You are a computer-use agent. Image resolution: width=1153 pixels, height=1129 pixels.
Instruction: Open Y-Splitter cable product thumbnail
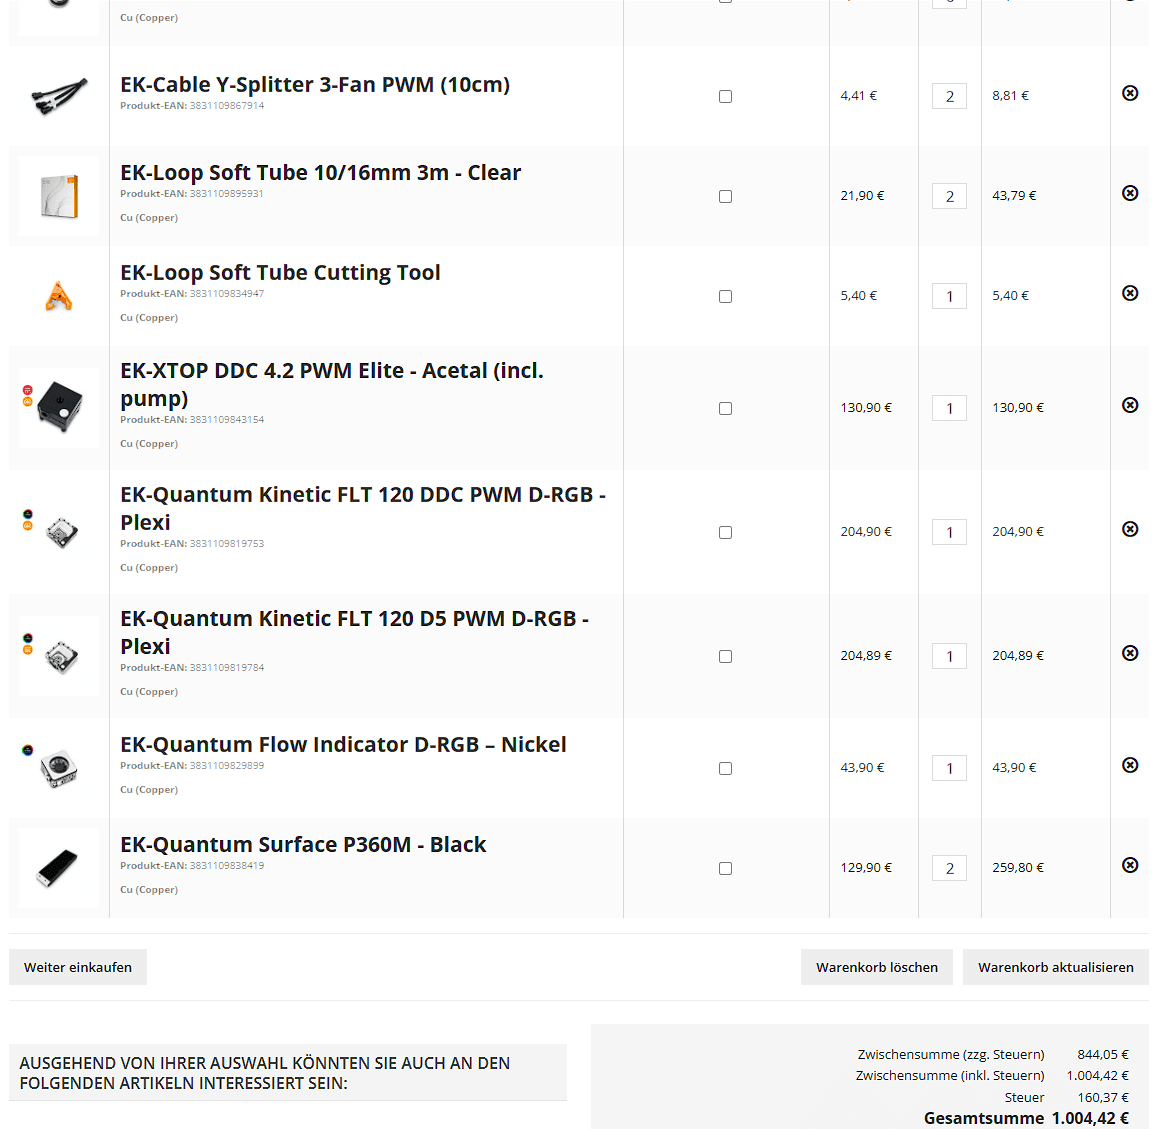tap(59, 96)
